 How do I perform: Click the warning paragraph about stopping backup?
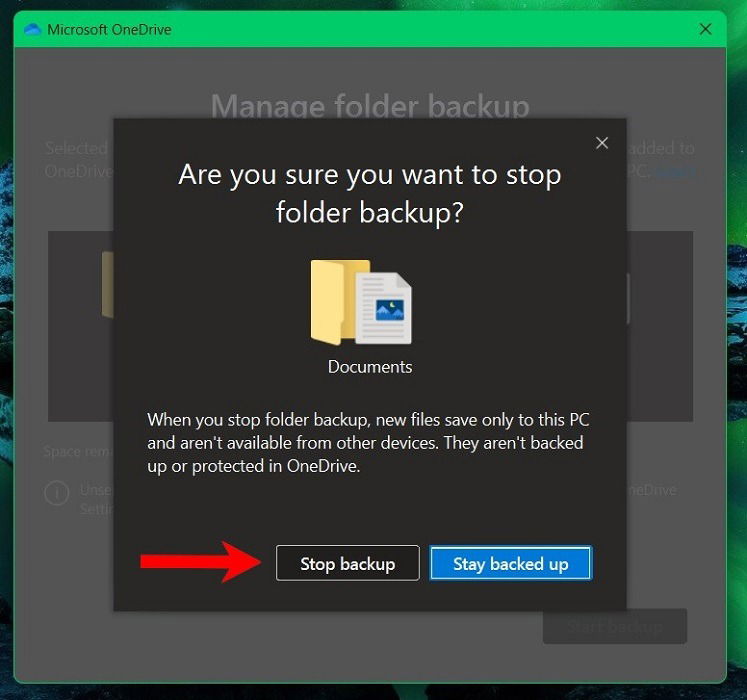pos(368,443)
